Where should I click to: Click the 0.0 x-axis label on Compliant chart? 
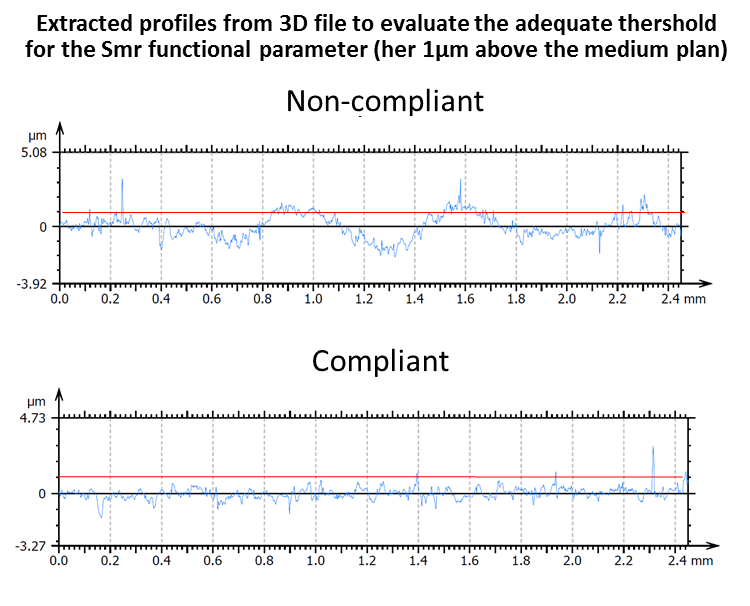(x=59, y=561)
